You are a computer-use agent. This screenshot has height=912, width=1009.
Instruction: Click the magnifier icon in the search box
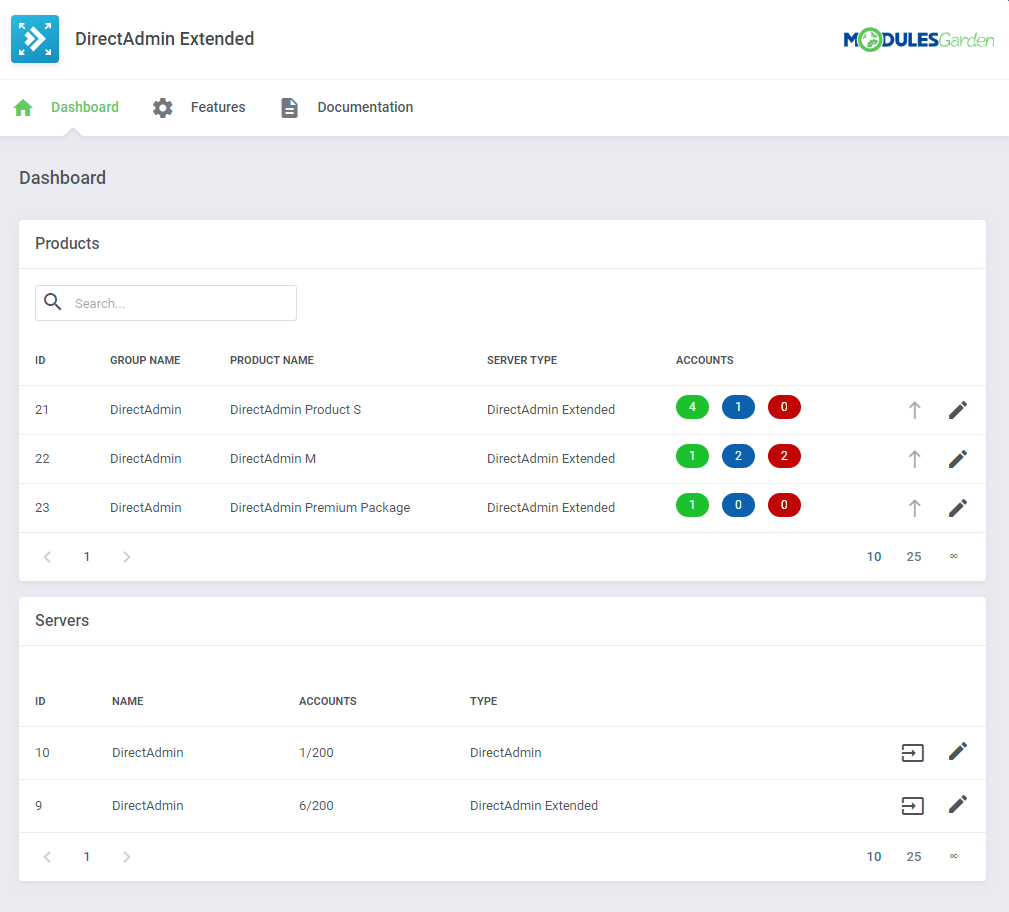click(53, 302)
